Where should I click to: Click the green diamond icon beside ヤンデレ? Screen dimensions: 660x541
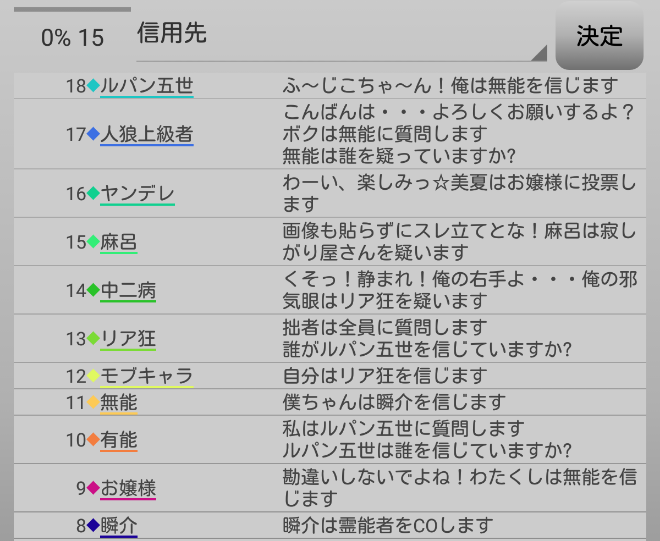click(x=93, y=193)
